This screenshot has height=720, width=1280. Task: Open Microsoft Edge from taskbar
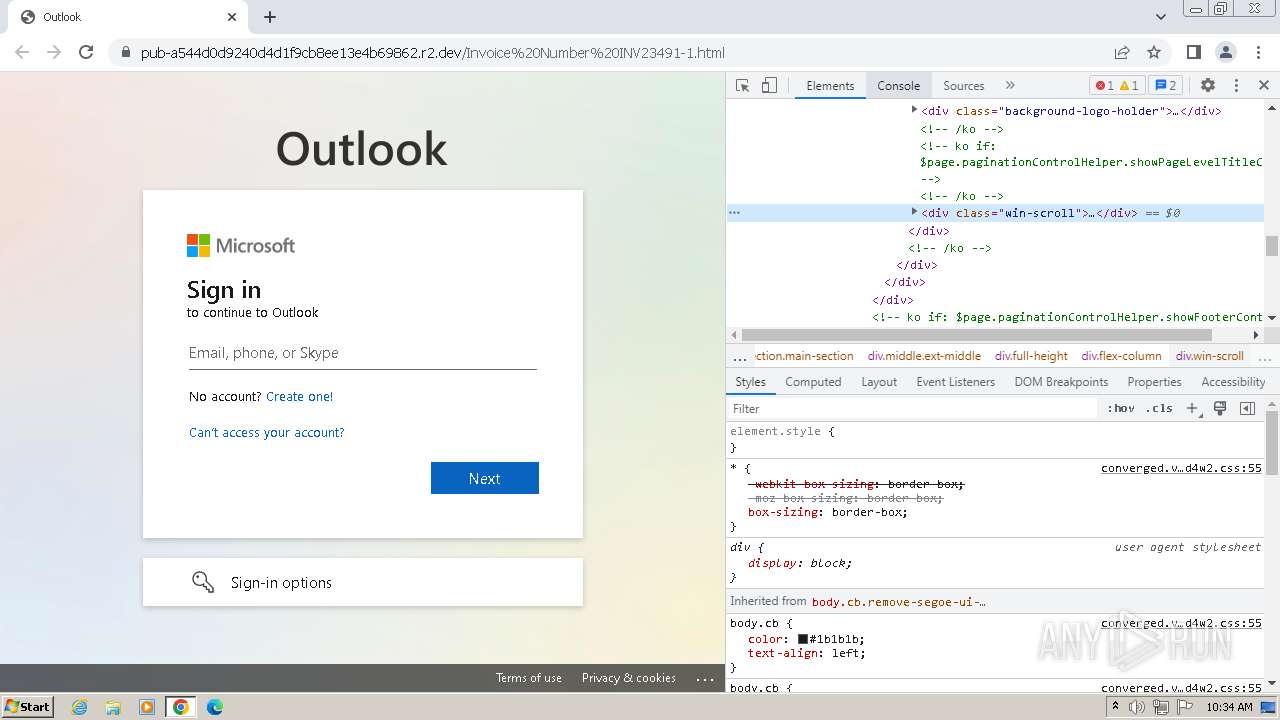[x=215, y=707]
